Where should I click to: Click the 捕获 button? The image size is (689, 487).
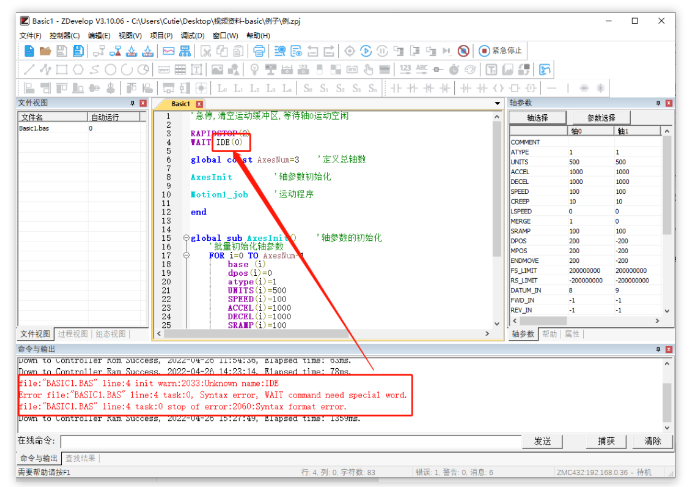[606, 441]
